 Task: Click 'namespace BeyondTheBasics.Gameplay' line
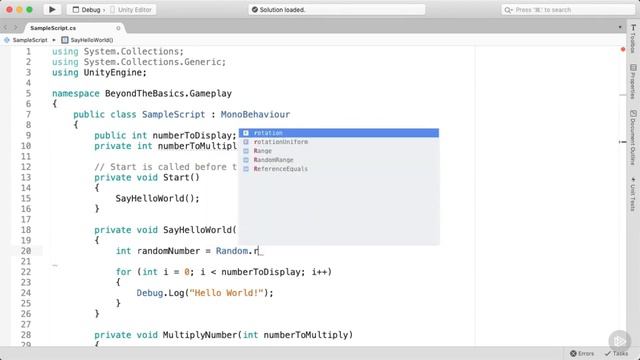pos(142,93)
